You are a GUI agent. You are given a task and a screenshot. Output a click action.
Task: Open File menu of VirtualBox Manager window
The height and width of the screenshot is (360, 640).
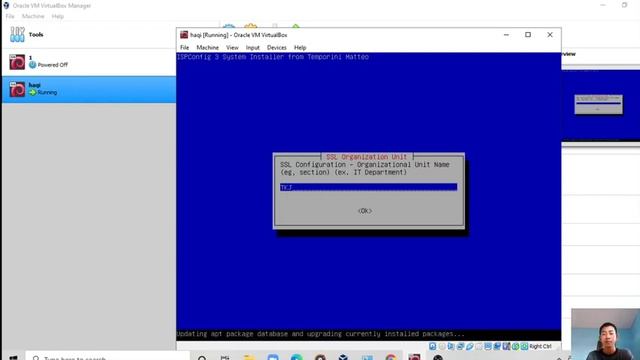(x=10, y=16)
